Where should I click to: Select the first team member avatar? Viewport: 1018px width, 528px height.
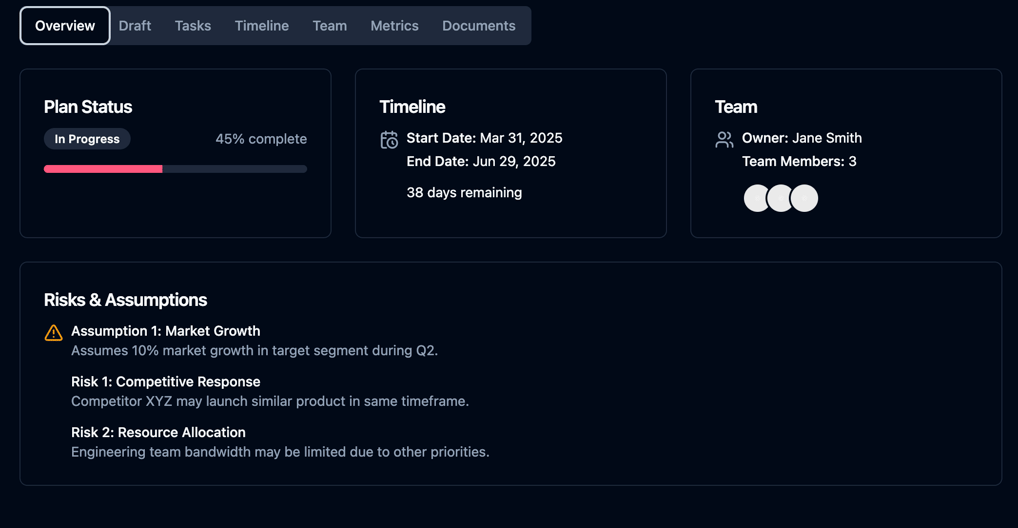(756, 198)
